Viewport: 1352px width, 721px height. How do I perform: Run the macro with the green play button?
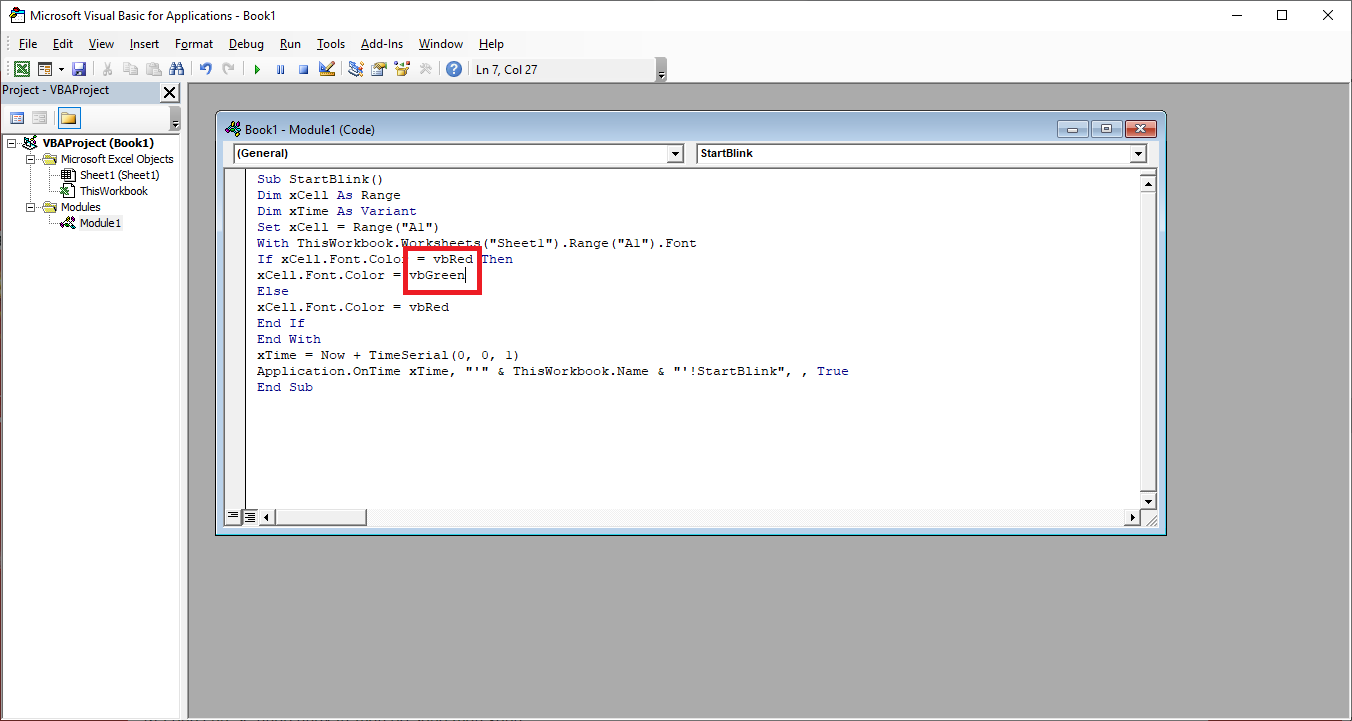(257, 69)
